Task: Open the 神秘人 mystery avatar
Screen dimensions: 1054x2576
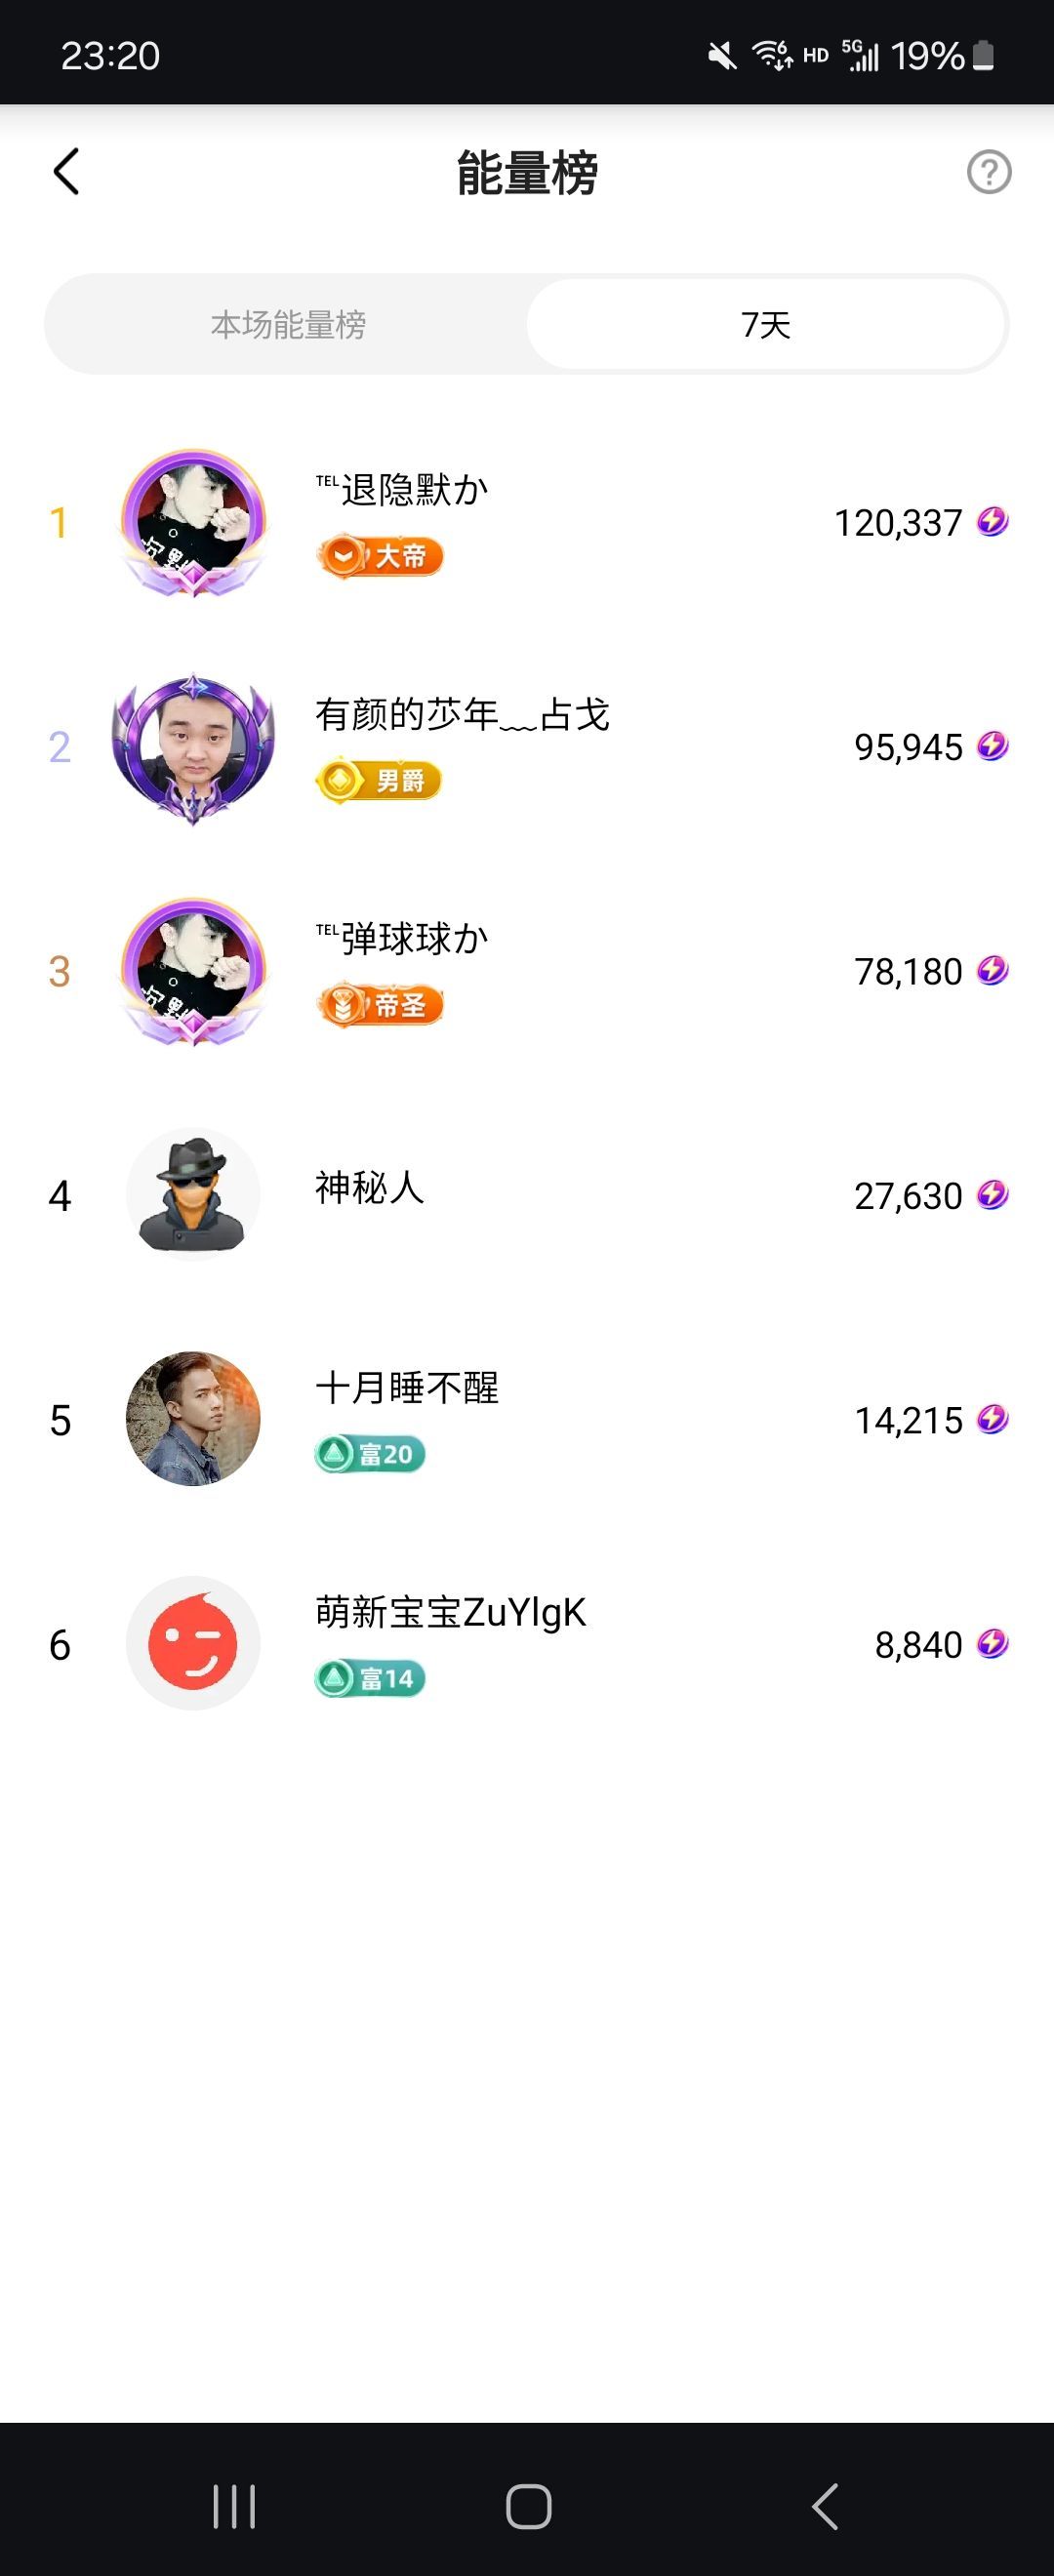Action: point(193,1194)
